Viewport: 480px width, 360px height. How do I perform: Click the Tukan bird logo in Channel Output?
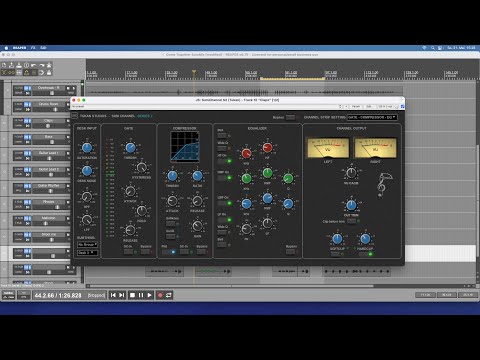click(384, 184)
